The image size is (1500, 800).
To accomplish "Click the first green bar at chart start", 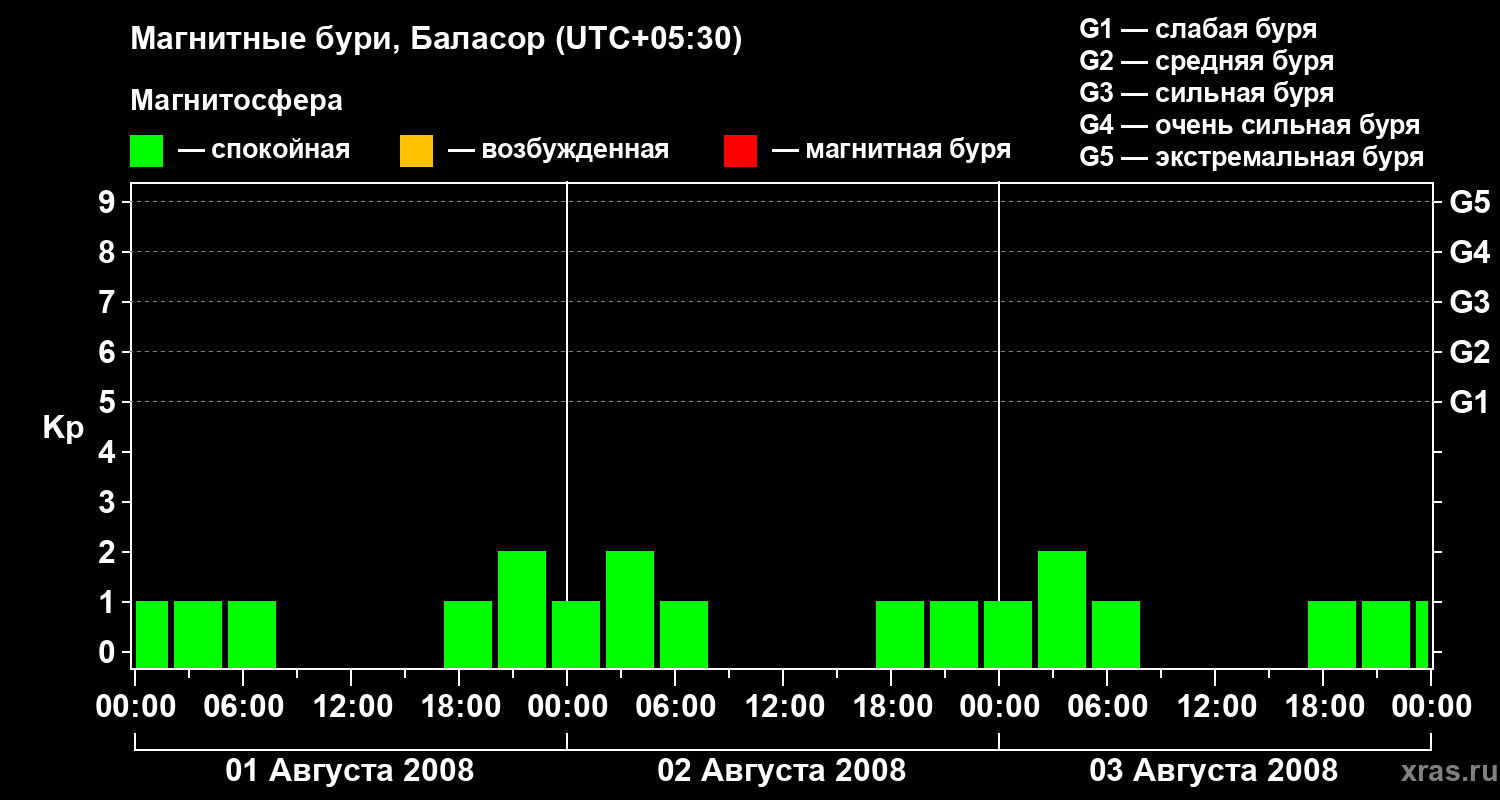I will tap(152, 634).
